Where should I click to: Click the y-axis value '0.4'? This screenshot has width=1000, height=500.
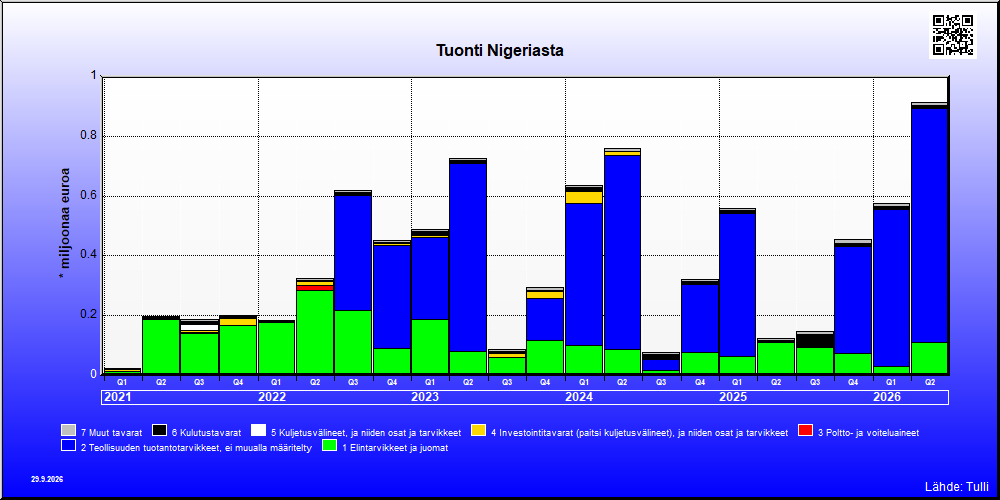point(87,255)
